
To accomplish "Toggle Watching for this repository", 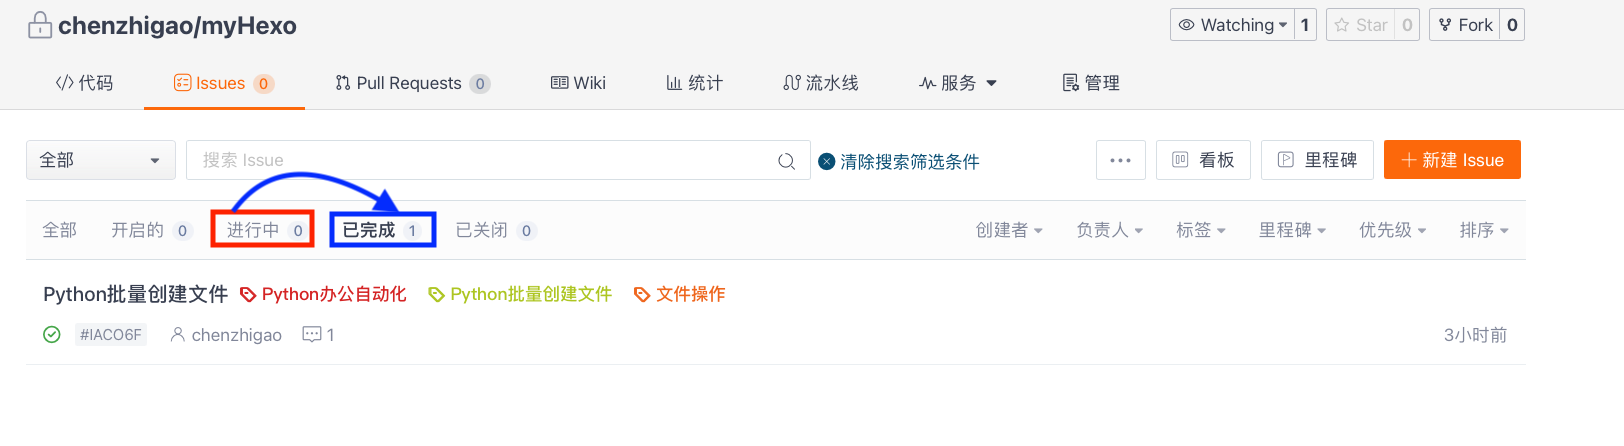I will point(1232,25).
